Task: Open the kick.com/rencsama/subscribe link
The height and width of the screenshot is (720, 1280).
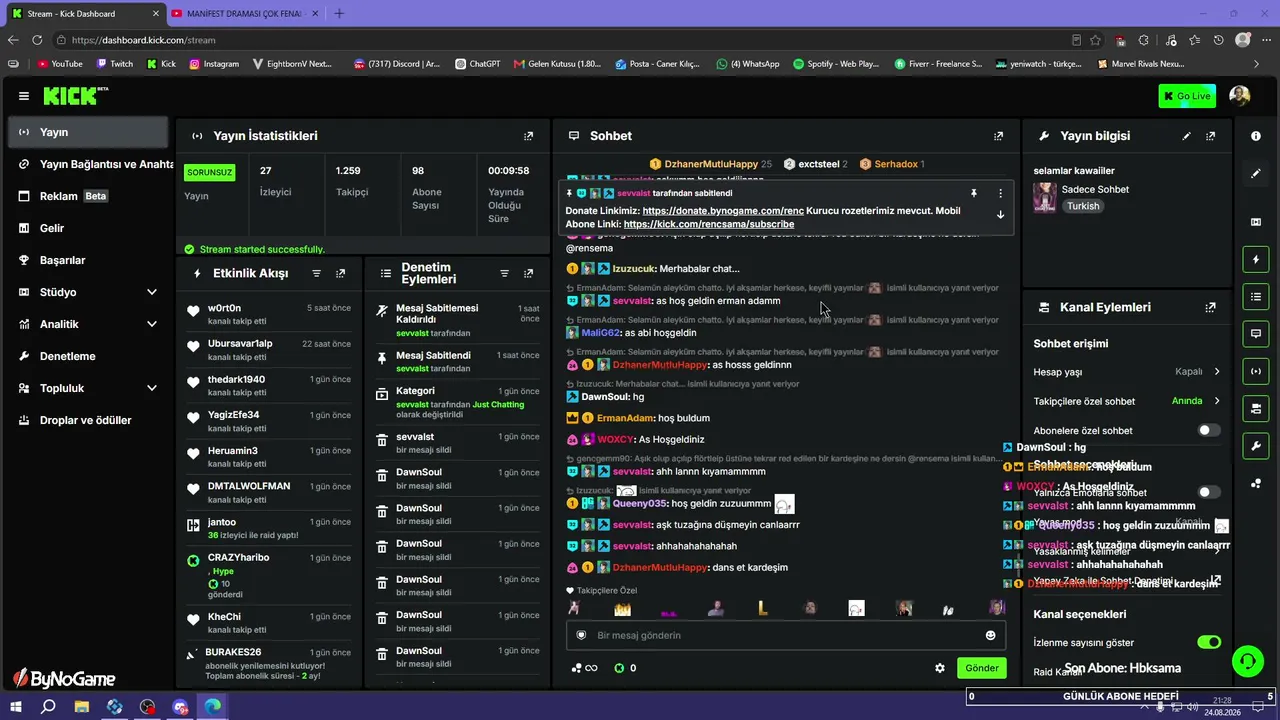Action: [x=709, y=225]
